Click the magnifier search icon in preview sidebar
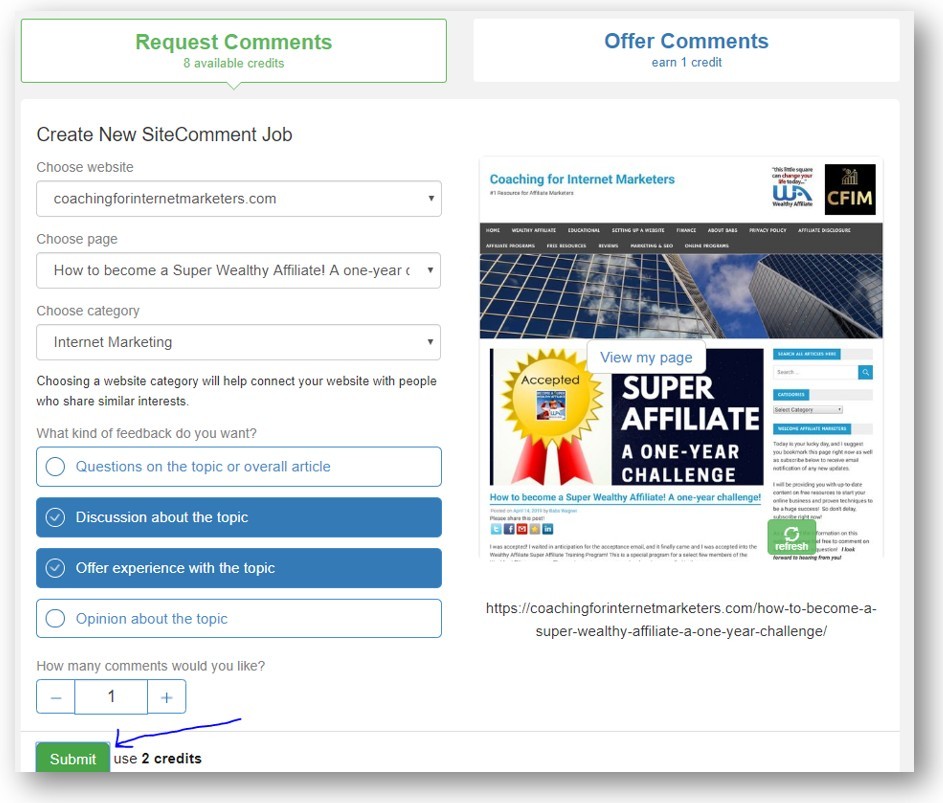The image size is (943, 803). pos(865,372)
